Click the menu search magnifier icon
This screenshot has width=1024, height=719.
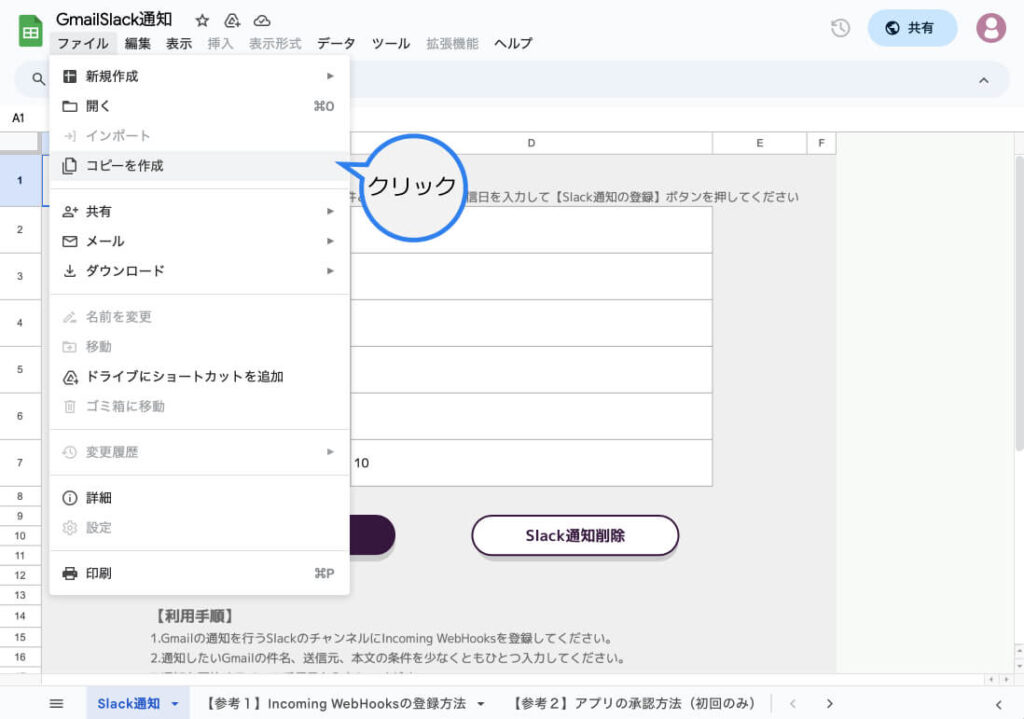(39, 80)
